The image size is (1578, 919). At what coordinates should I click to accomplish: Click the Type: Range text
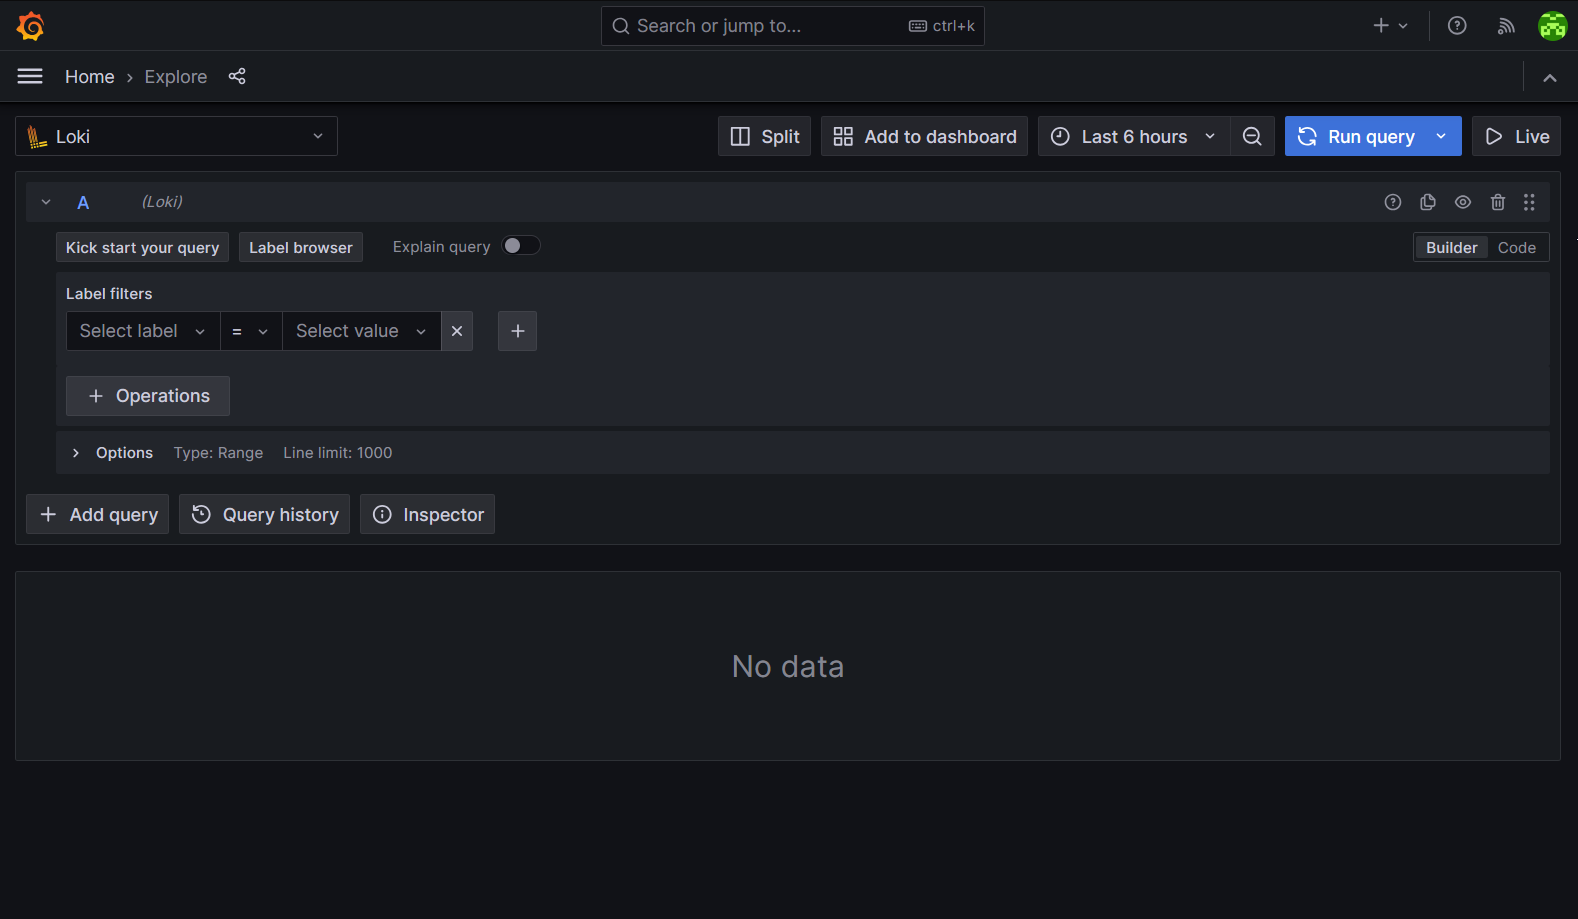click(x=218, y=453)
